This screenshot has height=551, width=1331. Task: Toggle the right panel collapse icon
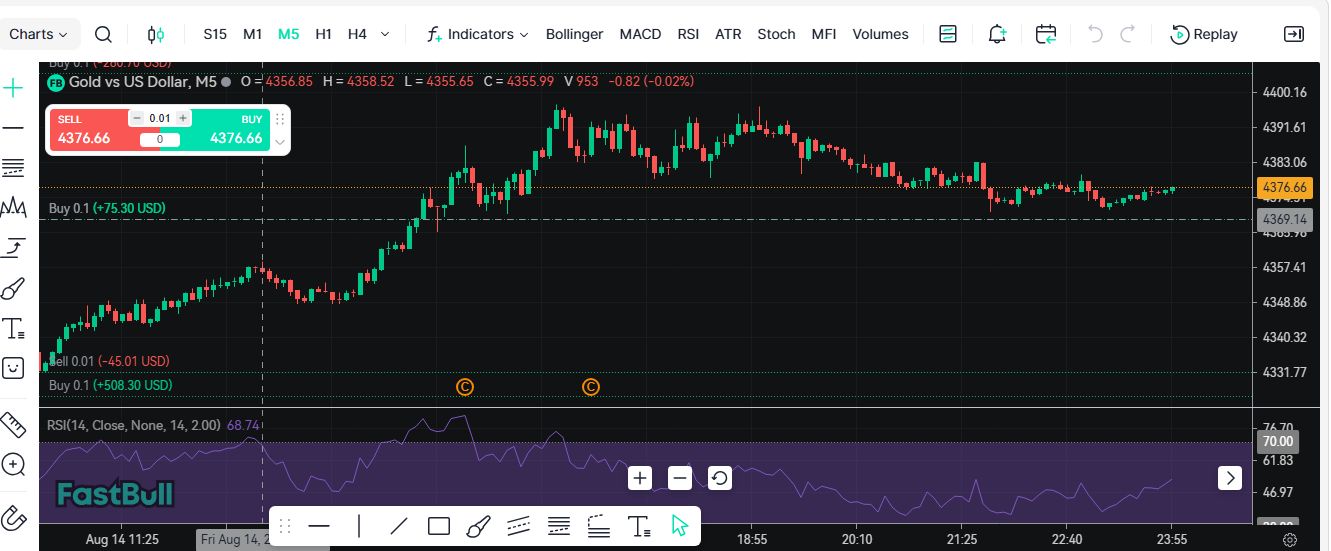tap(1293, 34)
